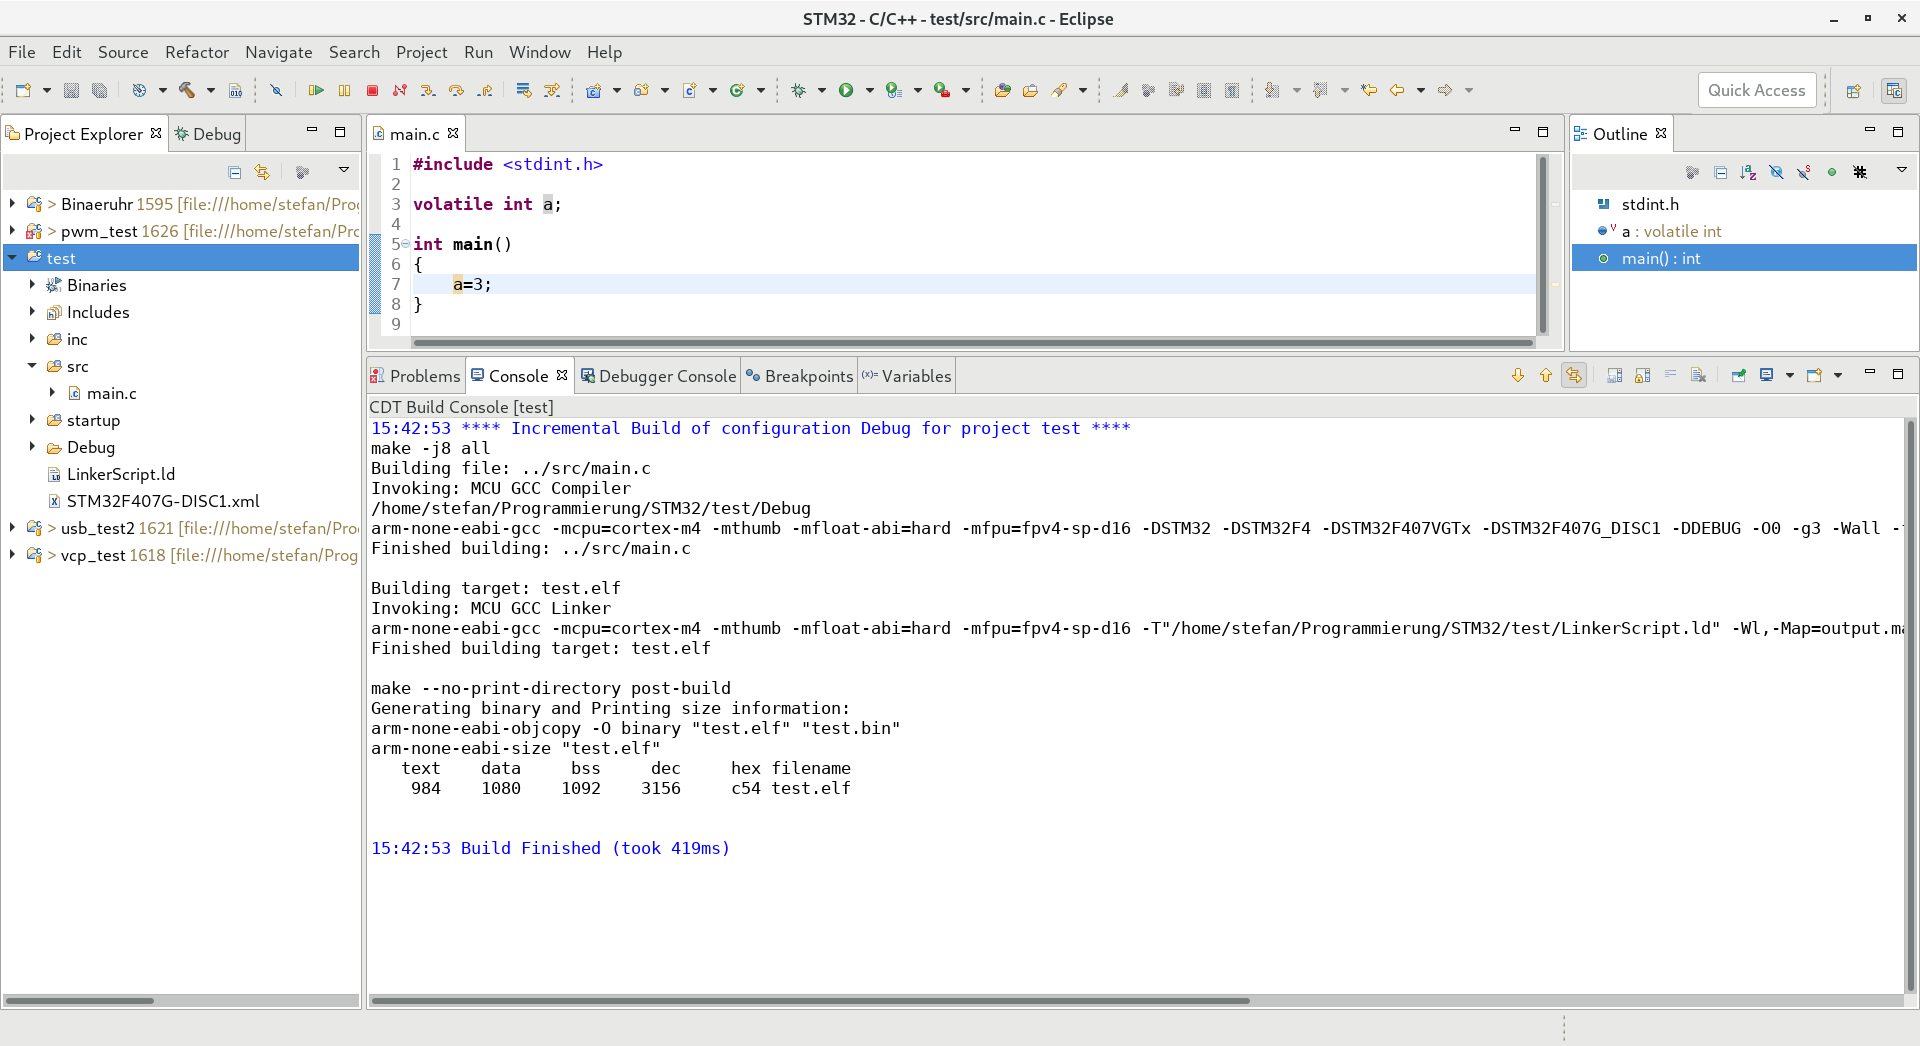Click the New file toolbar icon
Viewport: 1920px width, 1046px height.
click(23, 90)
